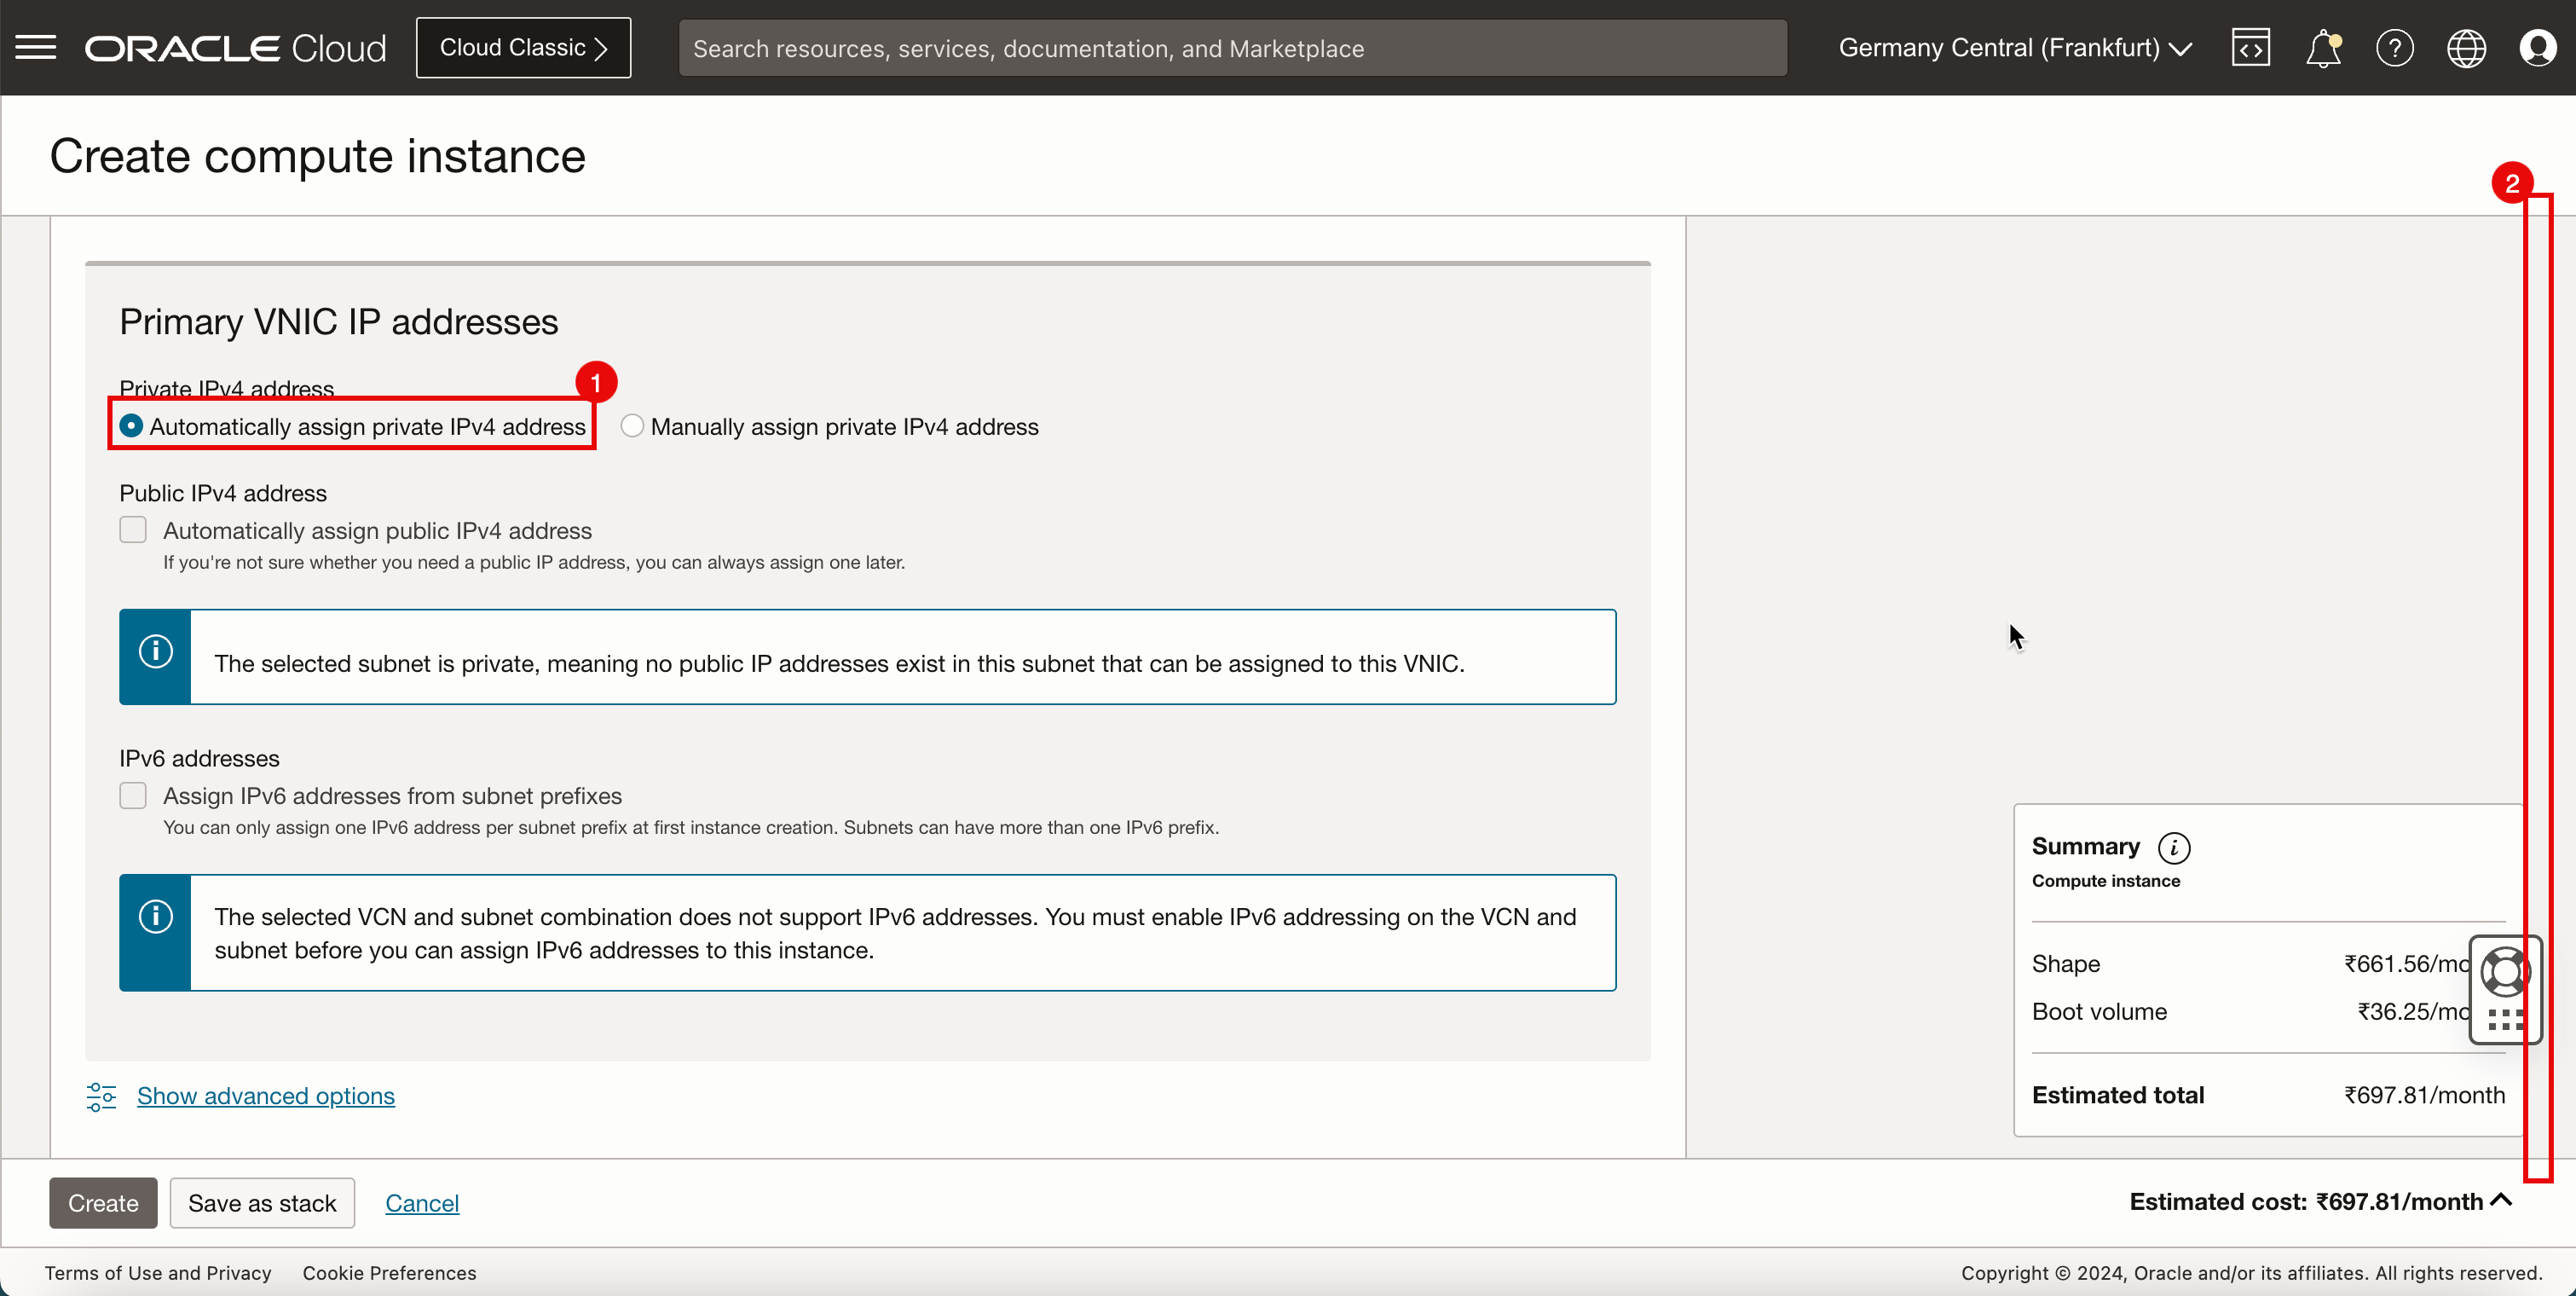
Task: Click the help question mark icon
Action: (x=2394, y=46)
